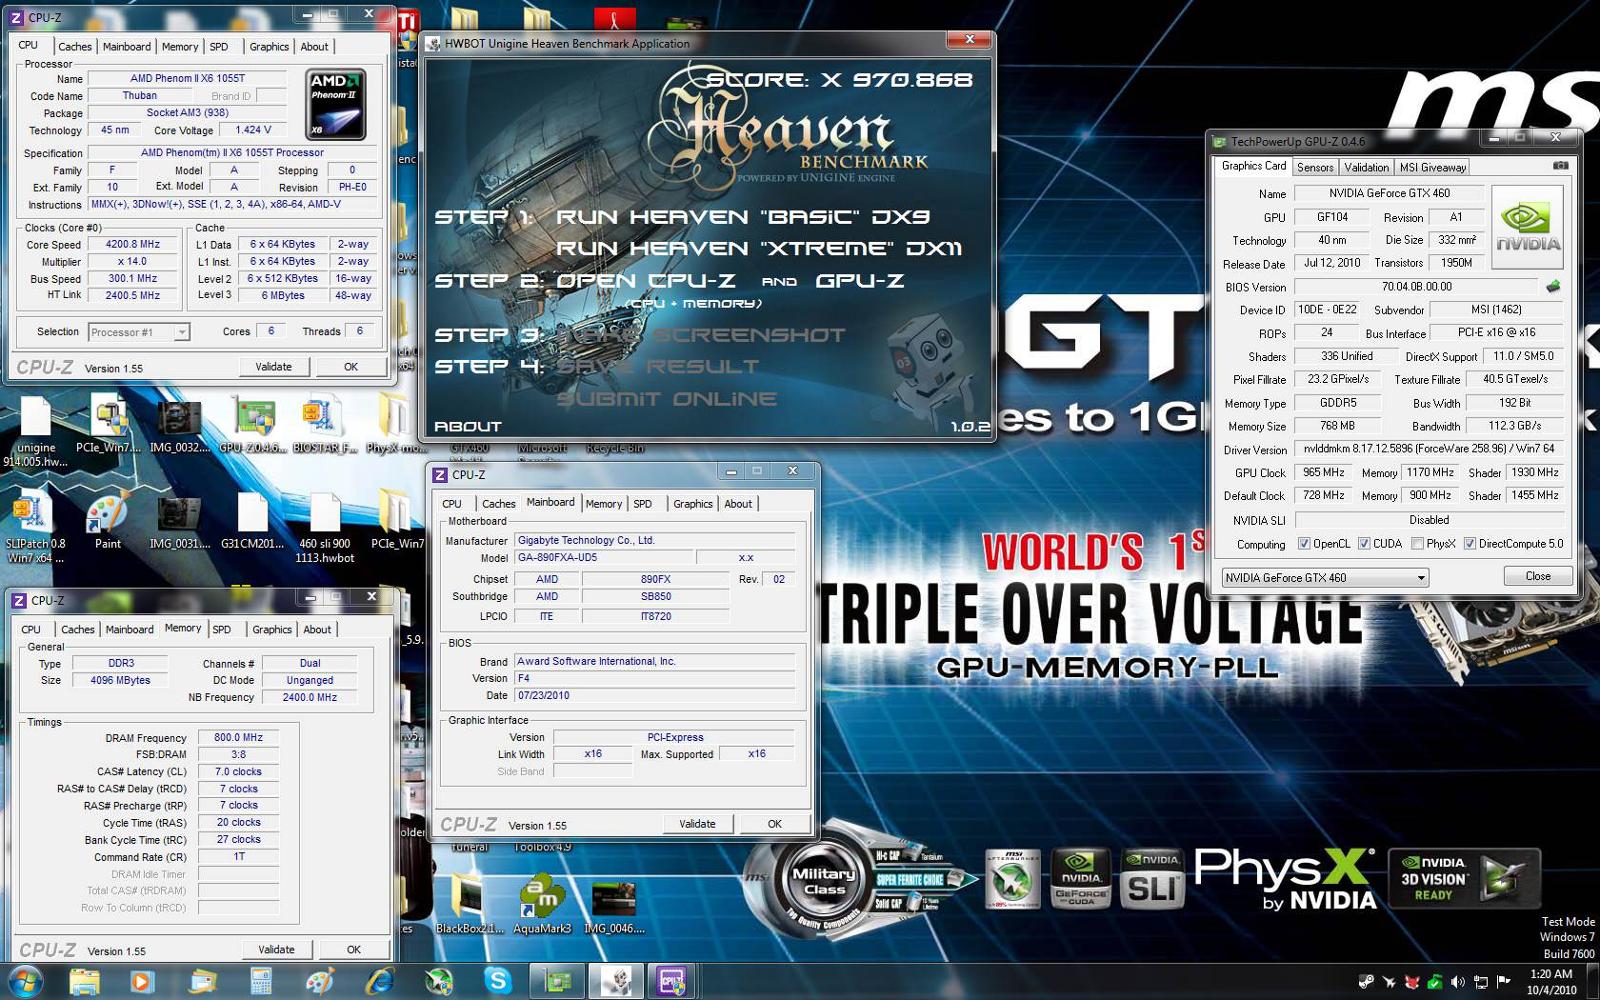1600x1000 pixels.
Task: Switch to the Validation tab in GPU-Z
Action: [x=1366, y=167]
